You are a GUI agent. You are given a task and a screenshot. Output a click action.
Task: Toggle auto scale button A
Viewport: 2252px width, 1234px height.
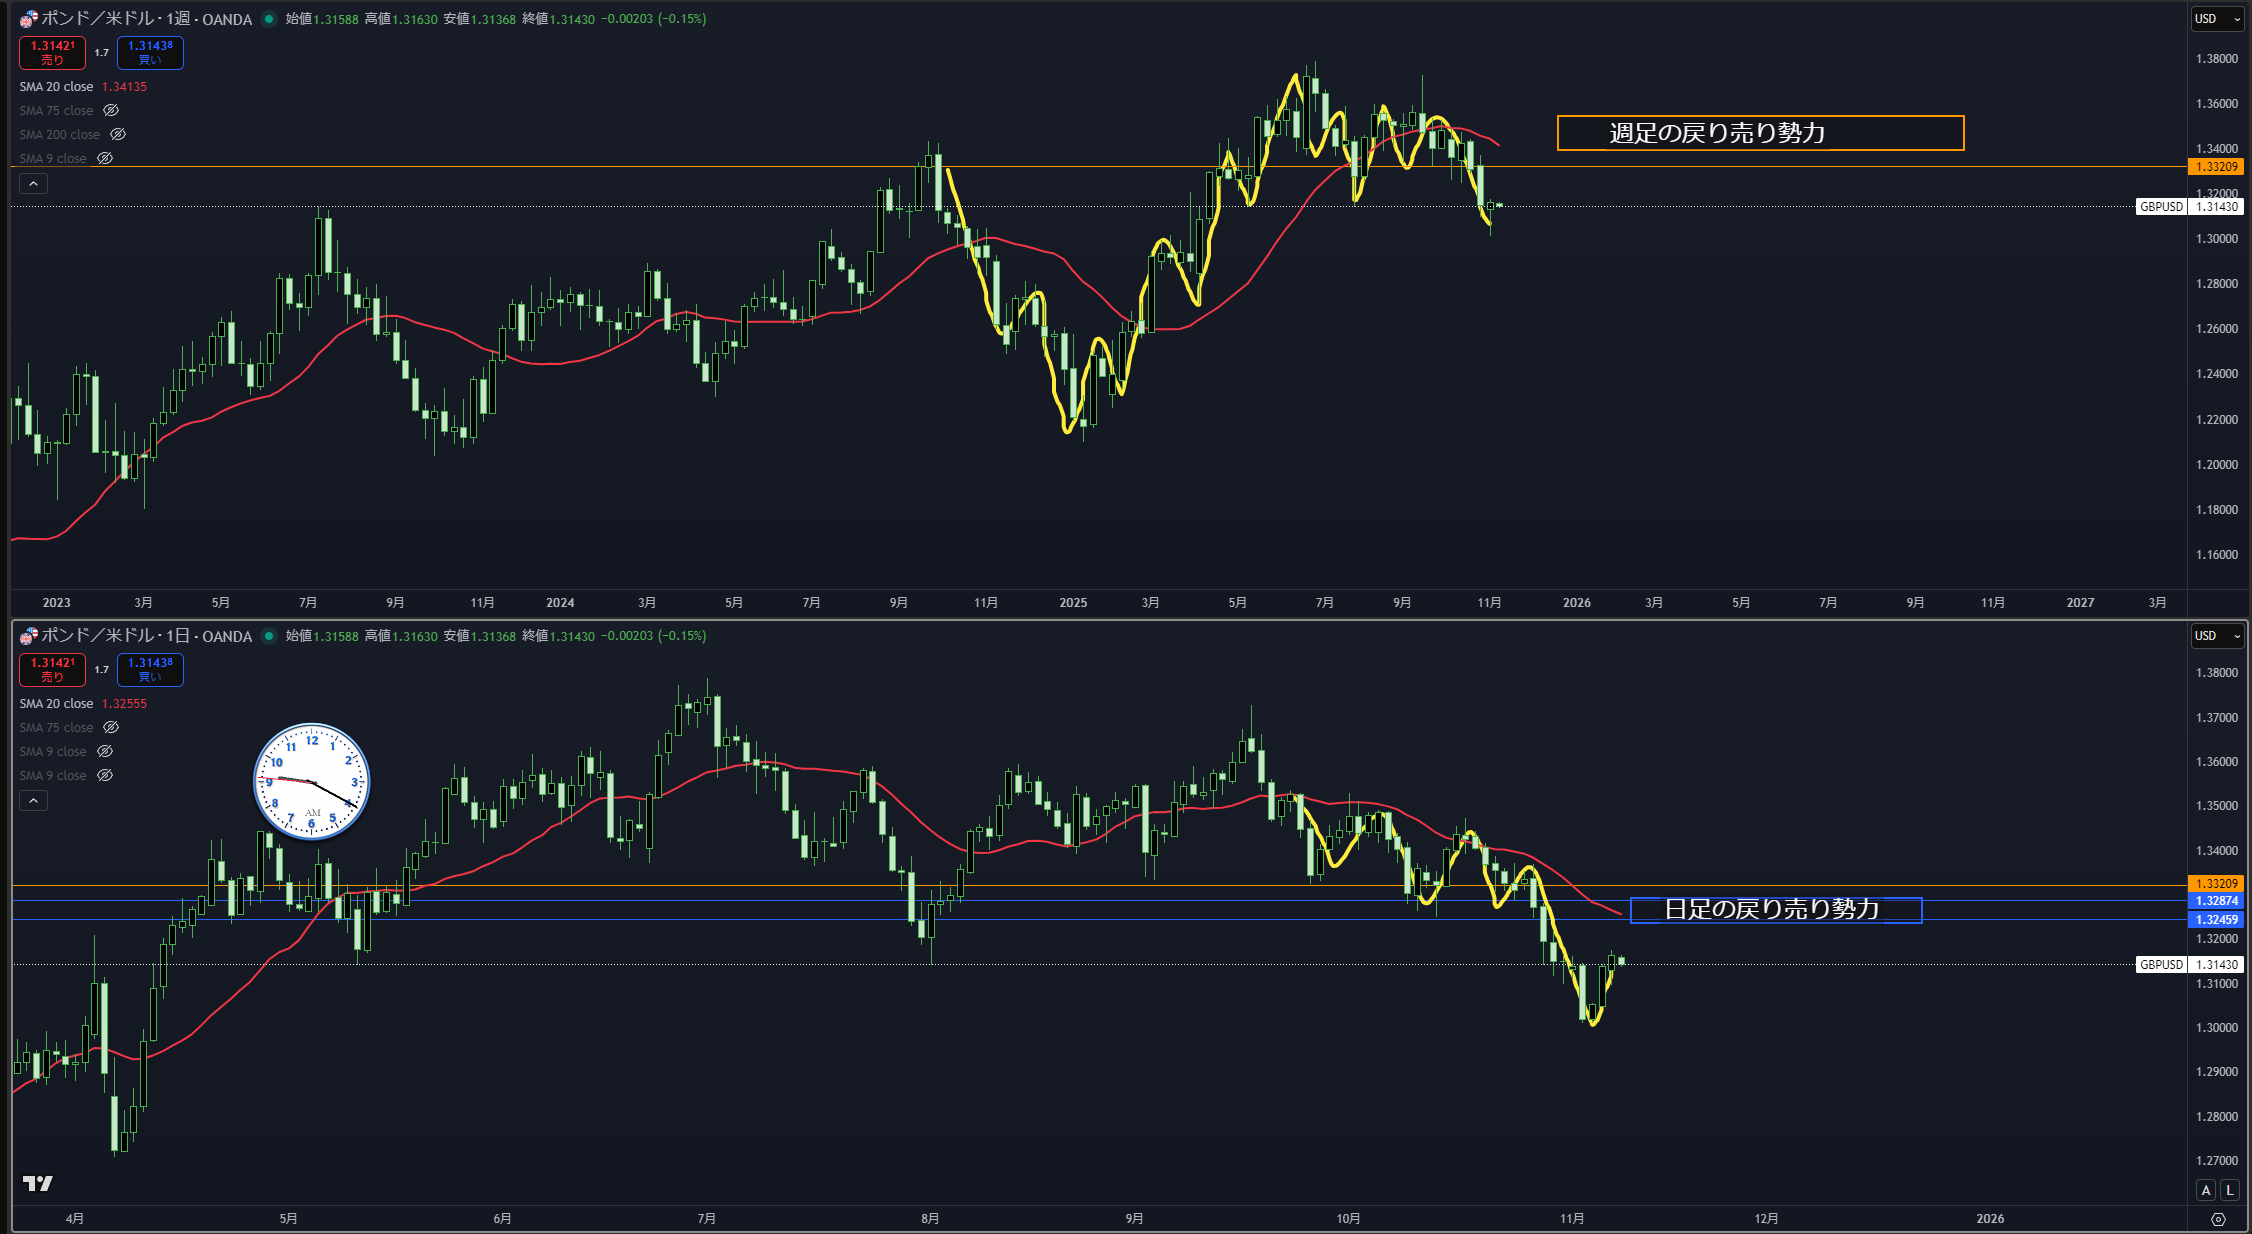click(2206, 1190)
